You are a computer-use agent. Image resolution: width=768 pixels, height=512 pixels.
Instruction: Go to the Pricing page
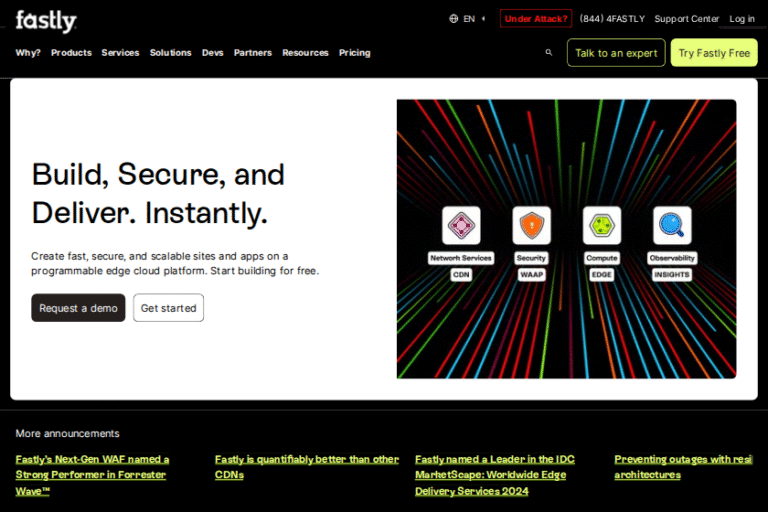pyautogui.click(x=355, y=52)
